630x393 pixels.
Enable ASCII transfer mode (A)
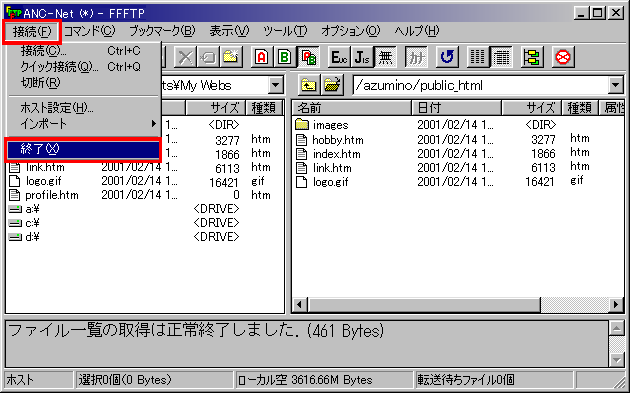(262, 57)
